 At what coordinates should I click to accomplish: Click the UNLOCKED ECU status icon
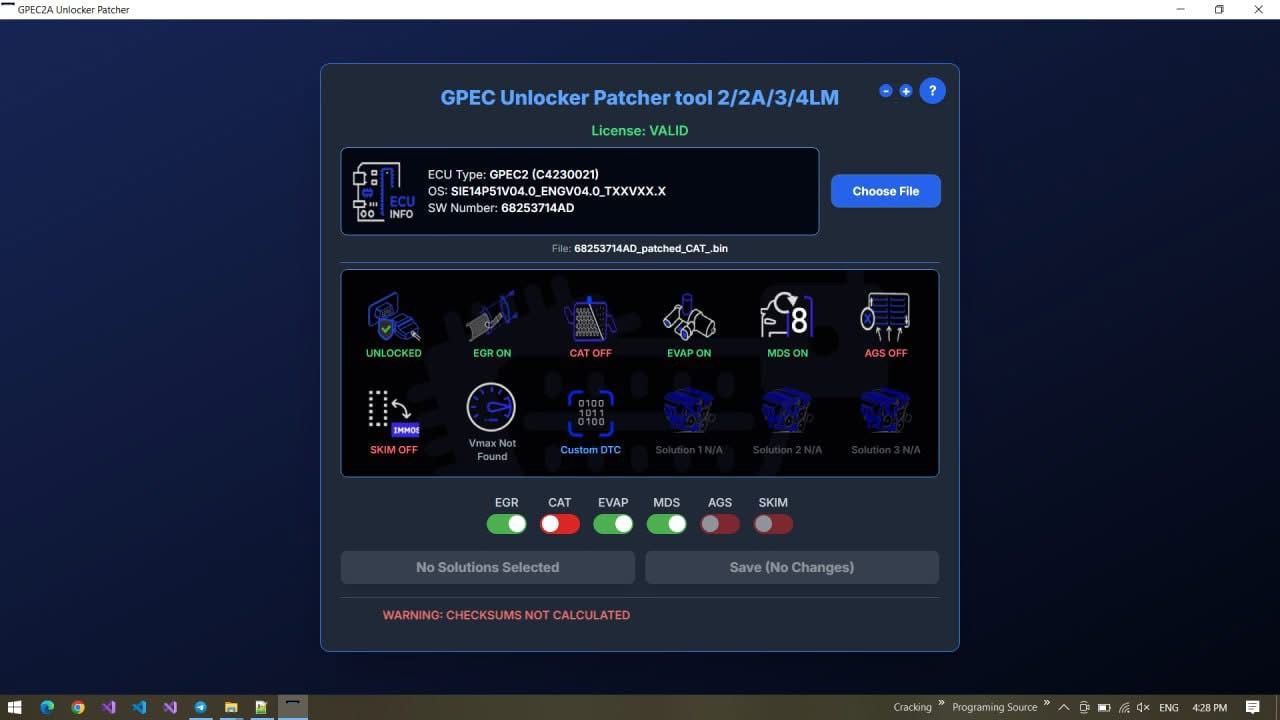[393, 318]
